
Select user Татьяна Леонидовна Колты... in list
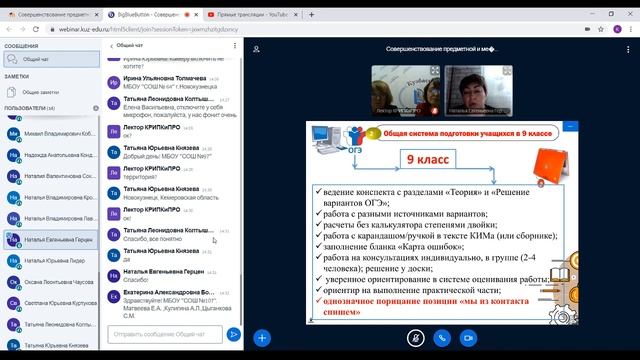pyautogui.click(x=51, y=324)
